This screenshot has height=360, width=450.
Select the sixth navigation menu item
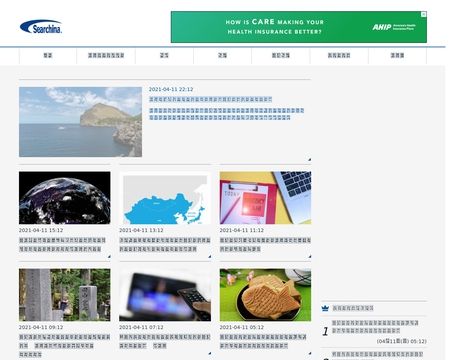pyautogui.click(x=339, y=55)
